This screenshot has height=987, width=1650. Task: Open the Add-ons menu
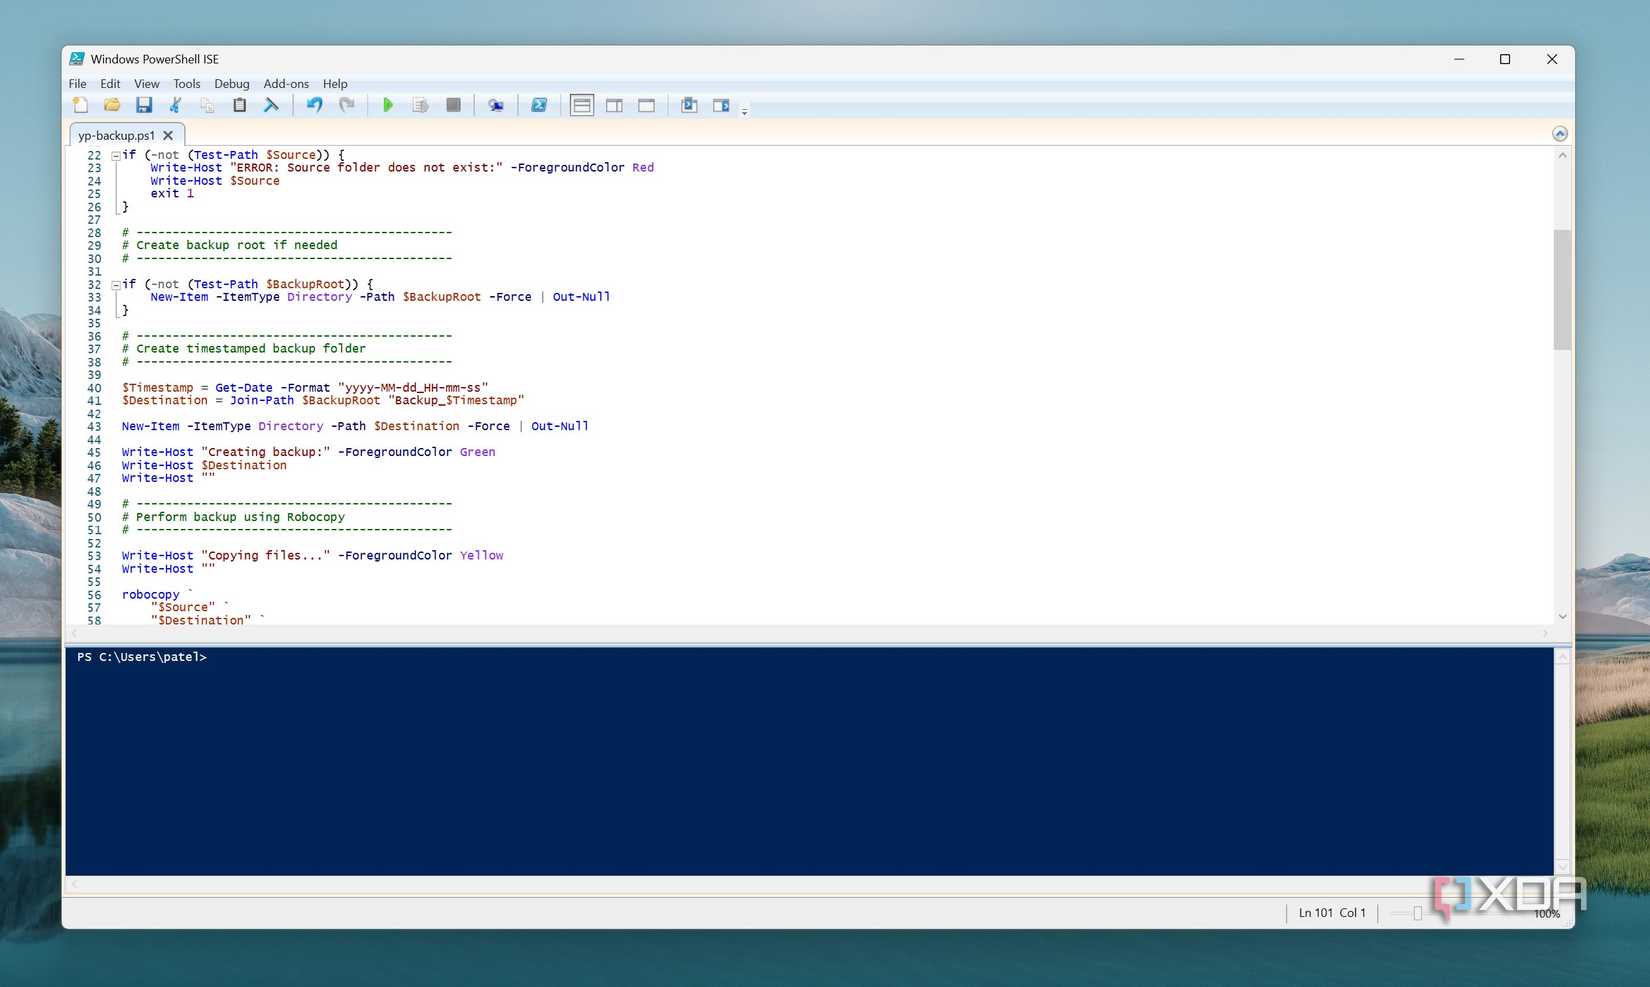[x=286, y=84]
